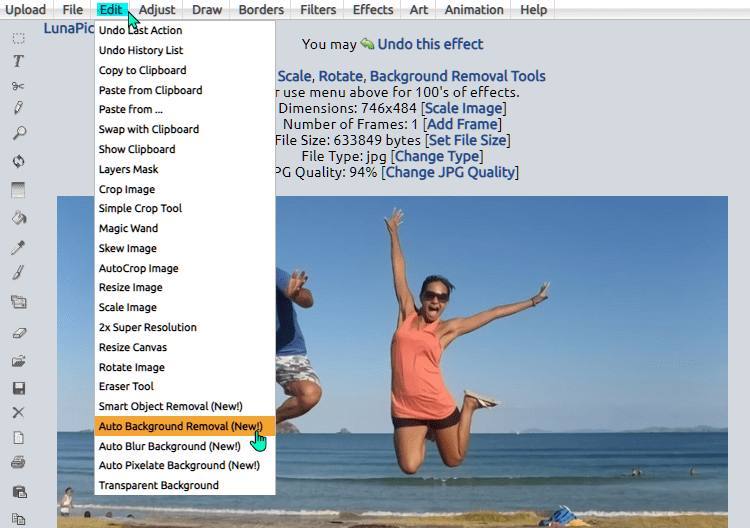Click the Change JPG Quality link
Screen dimensions: 750x528
tap(449, 172)
